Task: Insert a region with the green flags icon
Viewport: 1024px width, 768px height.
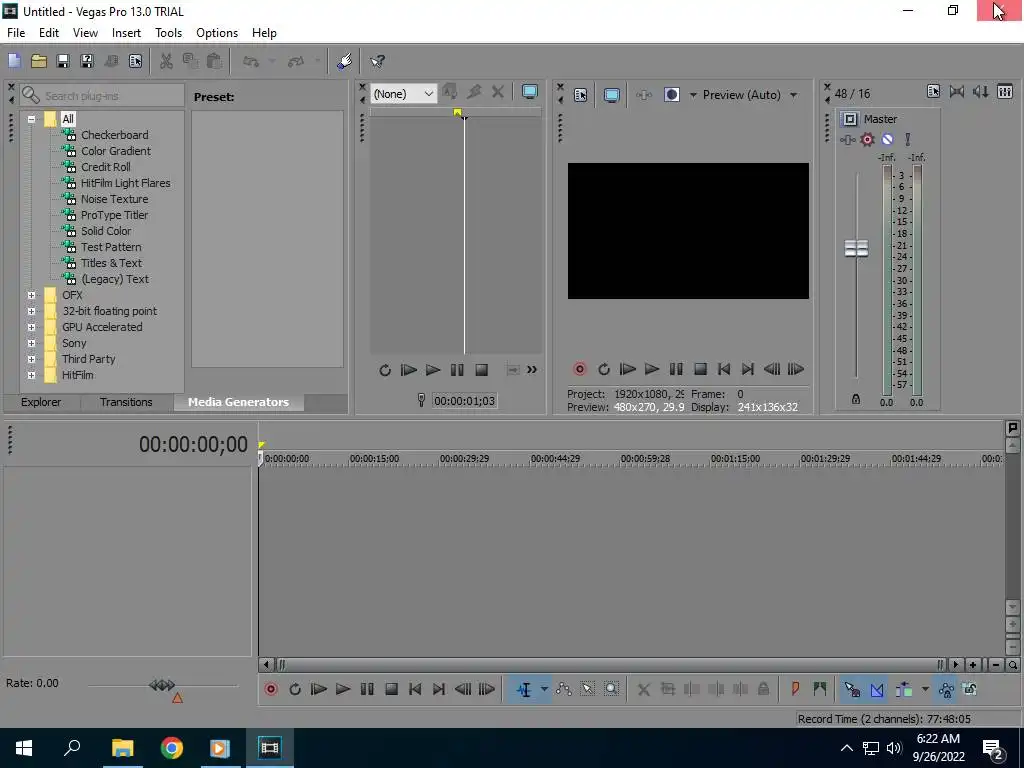Action: tap(820, 689)
